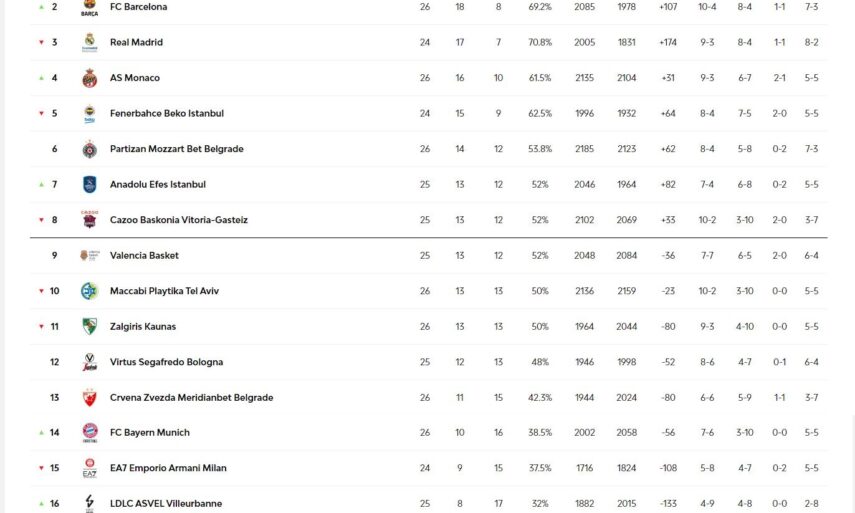Click AS Monaco's green up-arrow position indicator

tap(41, 78)
